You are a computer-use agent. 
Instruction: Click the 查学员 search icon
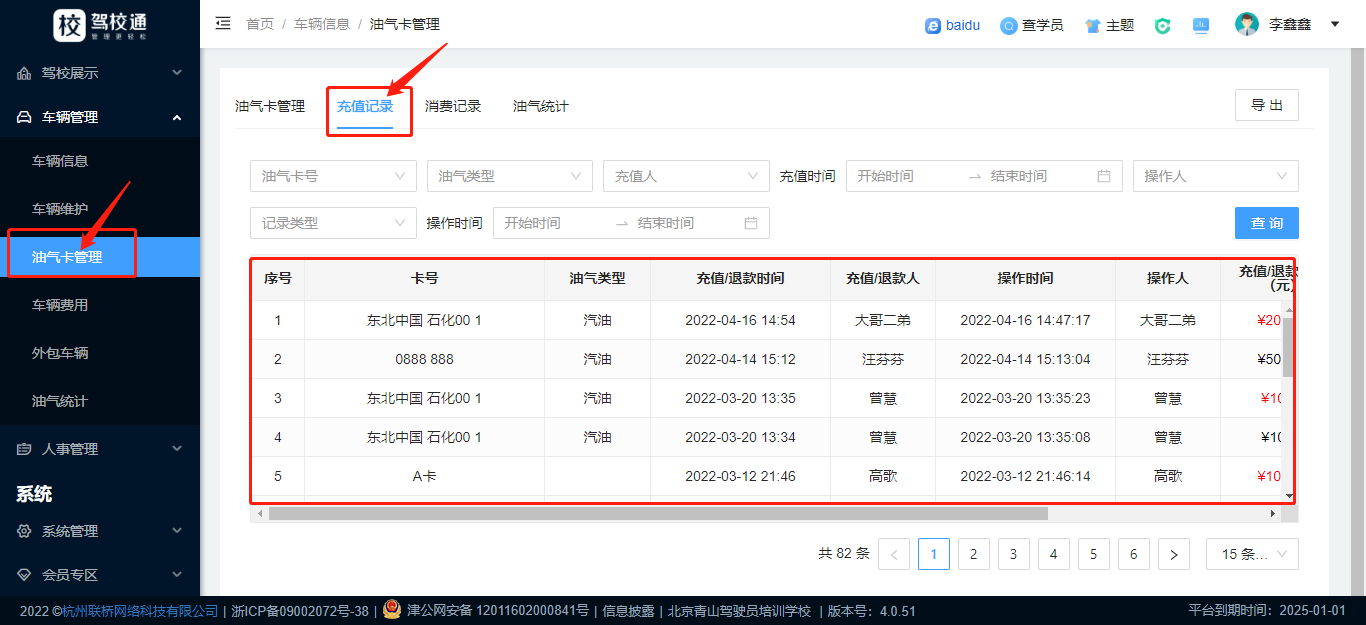click(1009, 25)
